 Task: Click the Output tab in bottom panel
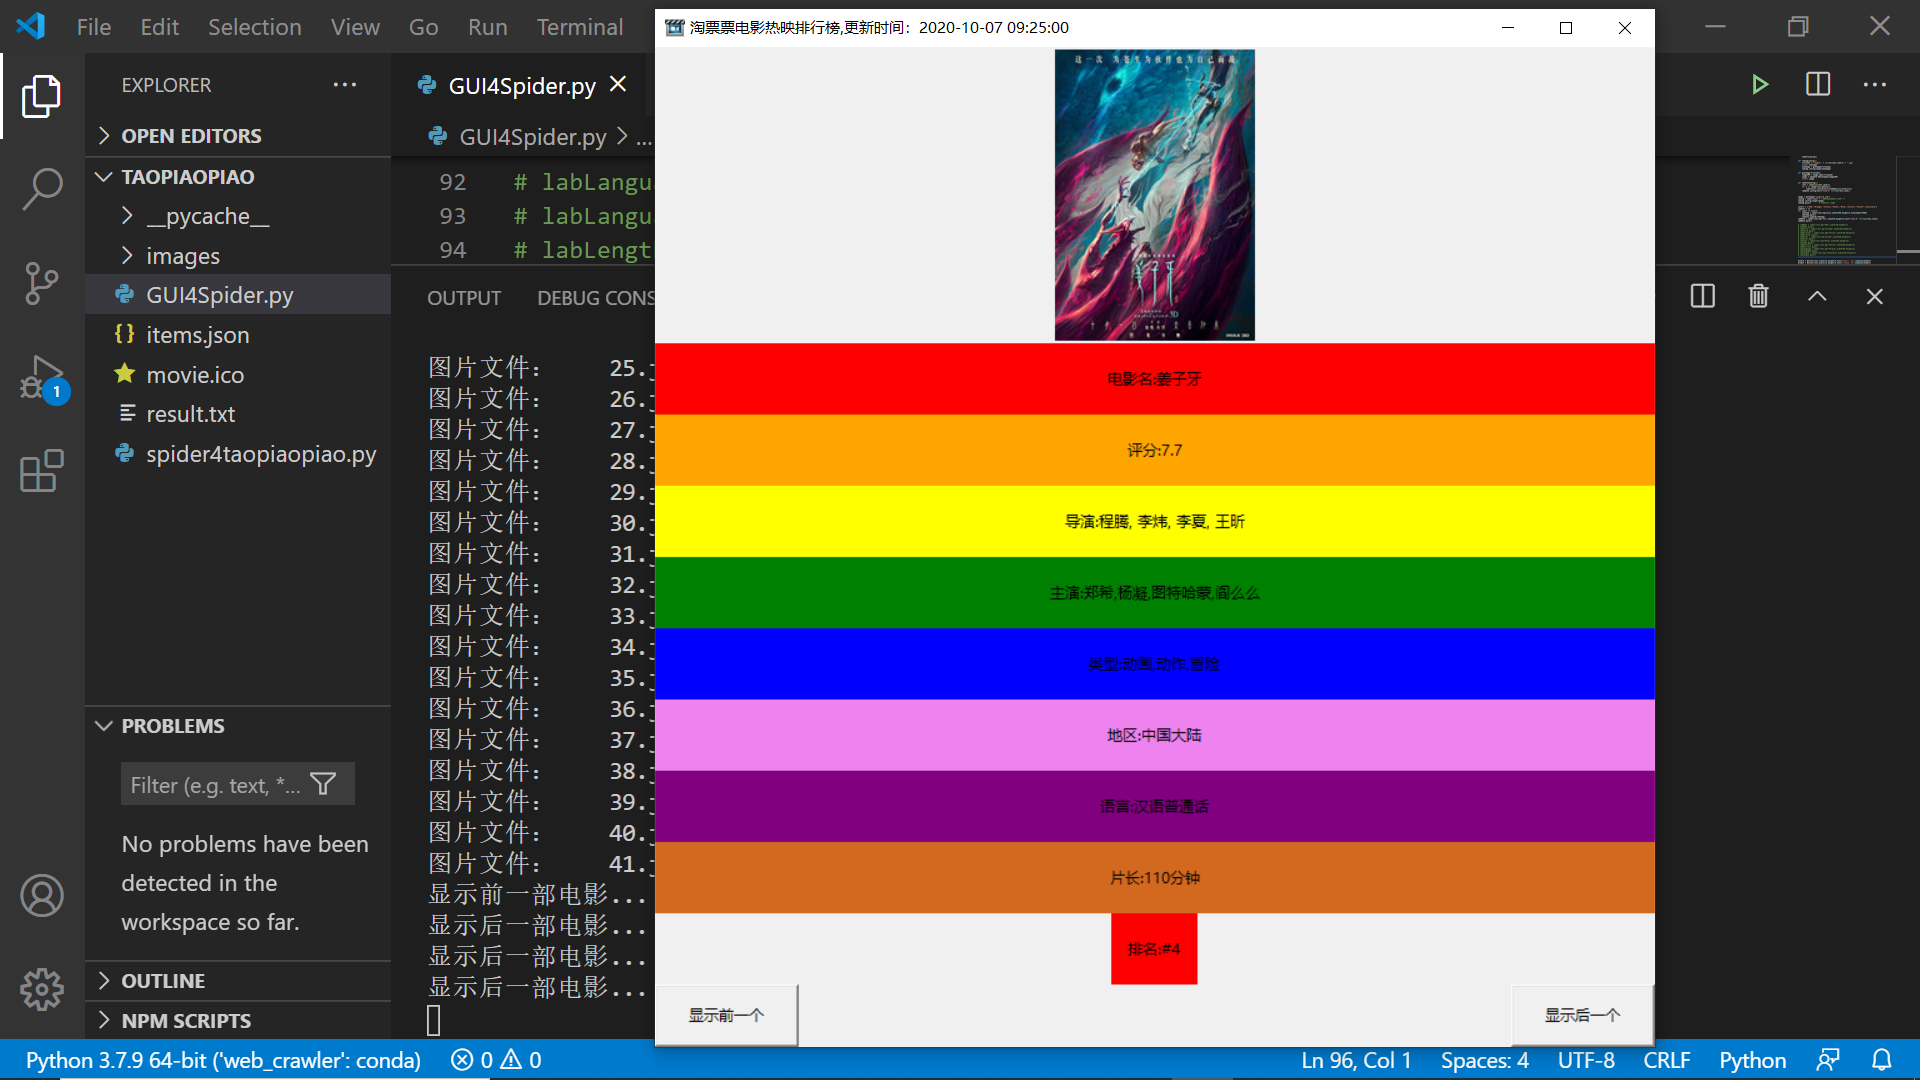462,297
